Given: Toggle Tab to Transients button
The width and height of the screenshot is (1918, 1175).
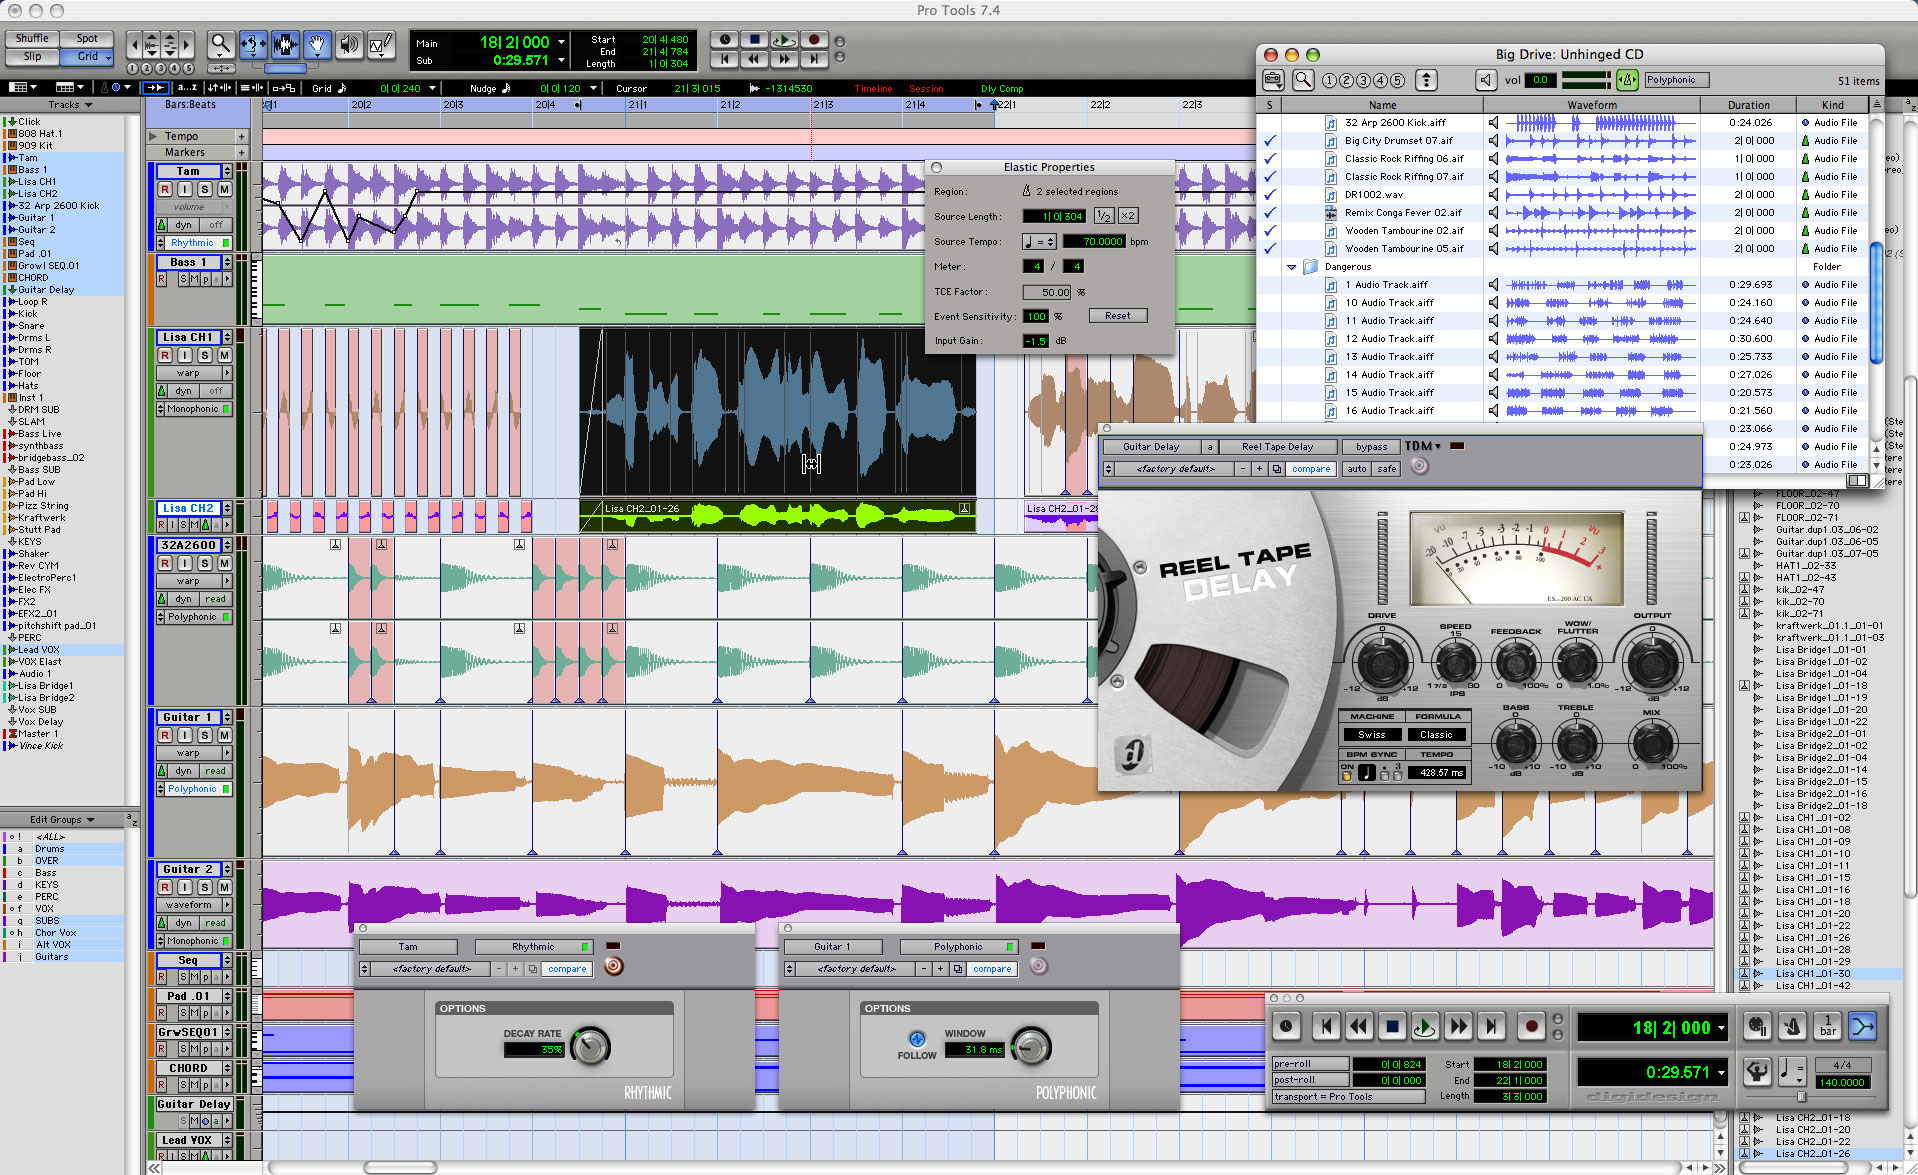Looking at the screenshot, I should coord(155,88).
